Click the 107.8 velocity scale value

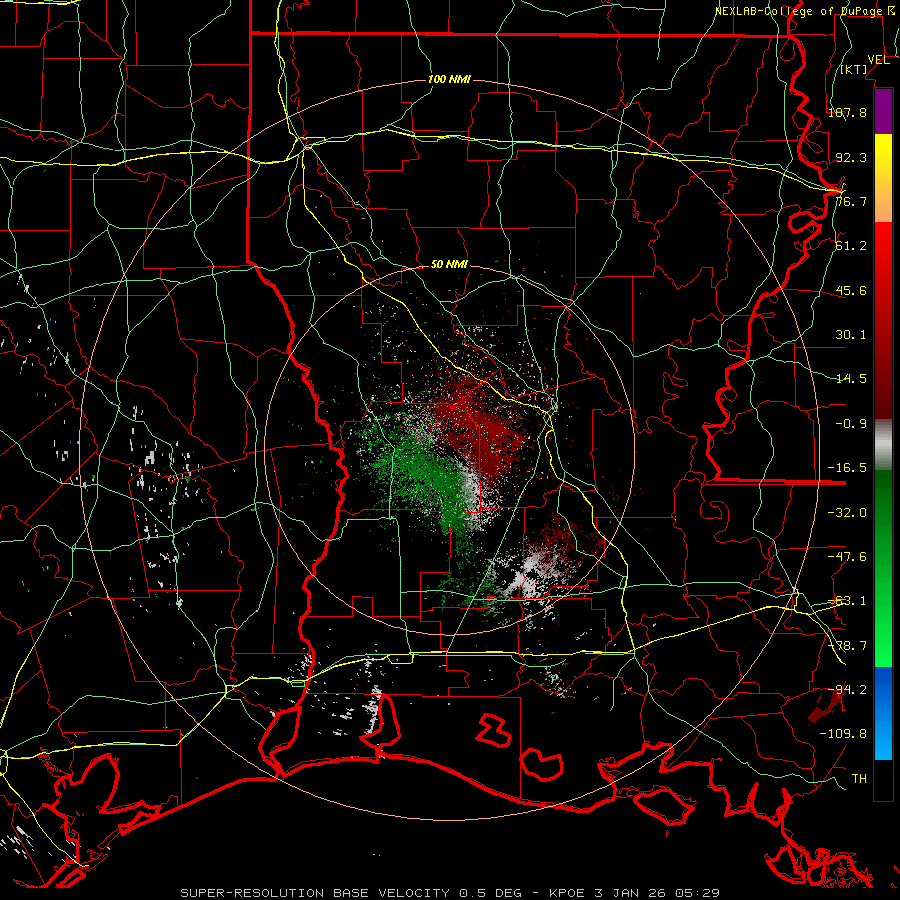(847, 112)
